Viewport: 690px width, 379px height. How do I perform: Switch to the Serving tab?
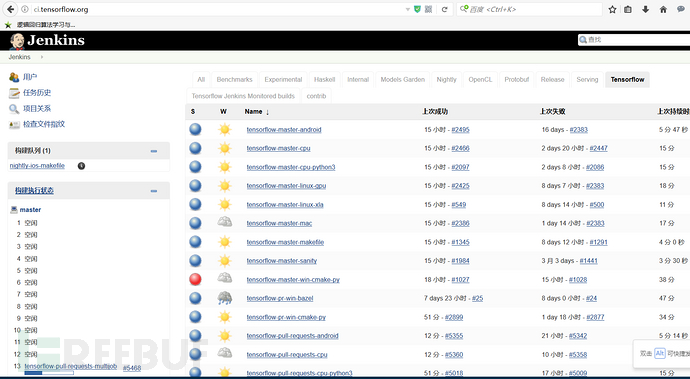[x=587, y=80]
